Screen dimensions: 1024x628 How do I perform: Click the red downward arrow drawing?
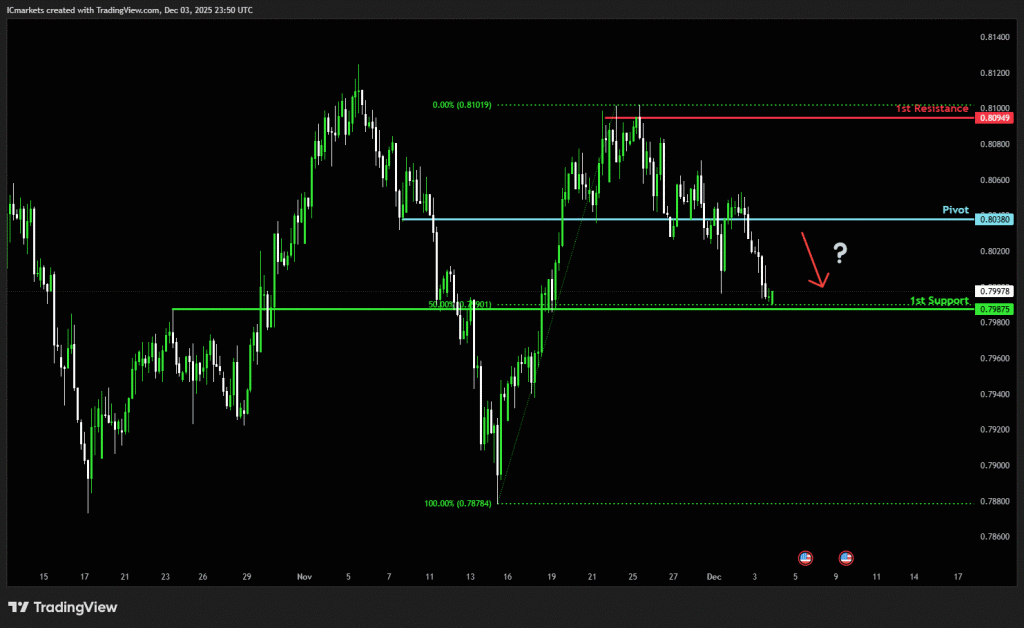(x=813, y=260)
